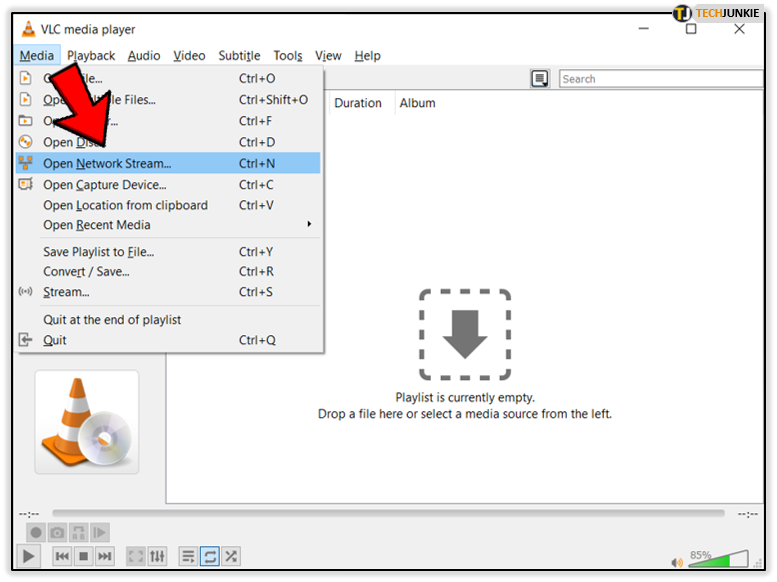Open the Tools menu
Viewport: 777px width, 582px height.
pyautogui.click(x=287, y=56)
